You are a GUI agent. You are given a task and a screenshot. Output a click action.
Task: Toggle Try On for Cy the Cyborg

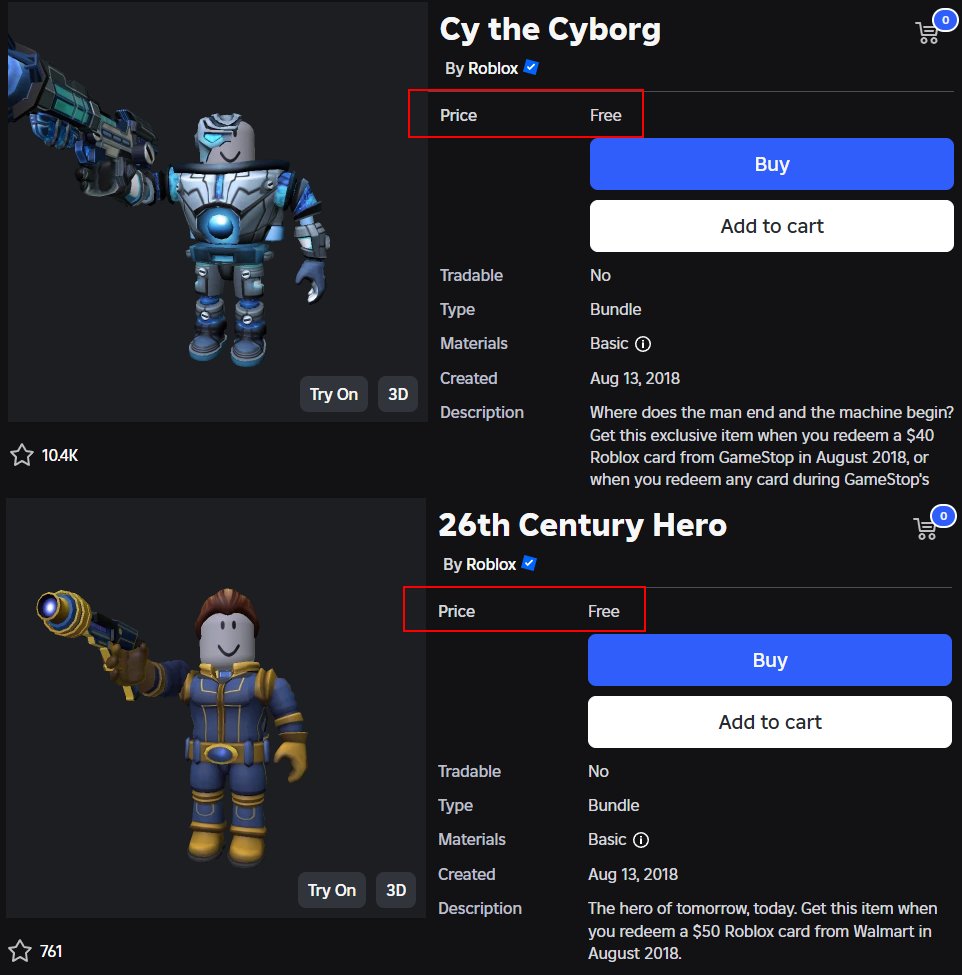[x=334, y=394]
